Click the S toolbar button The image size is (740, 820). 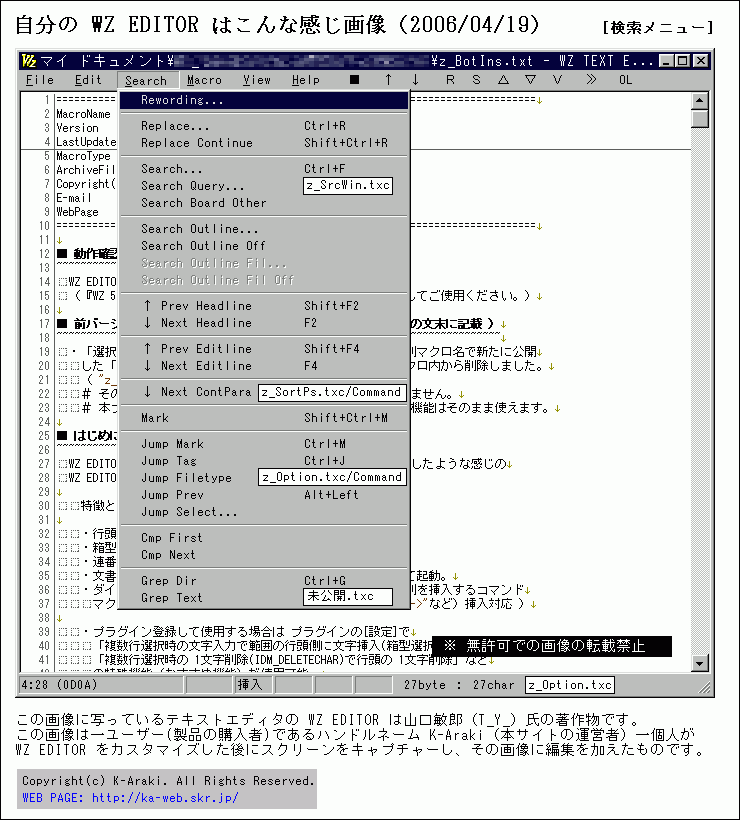[476, 80]
